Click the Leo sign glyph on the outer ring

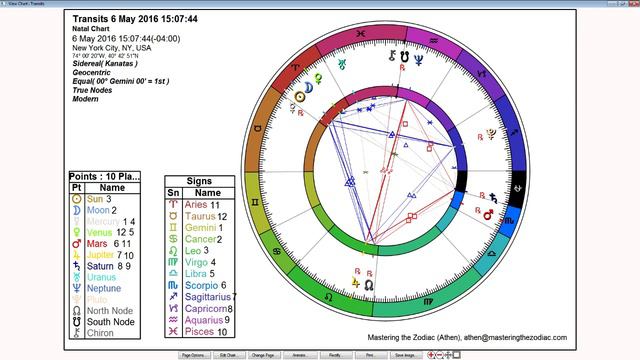(329, 297)
